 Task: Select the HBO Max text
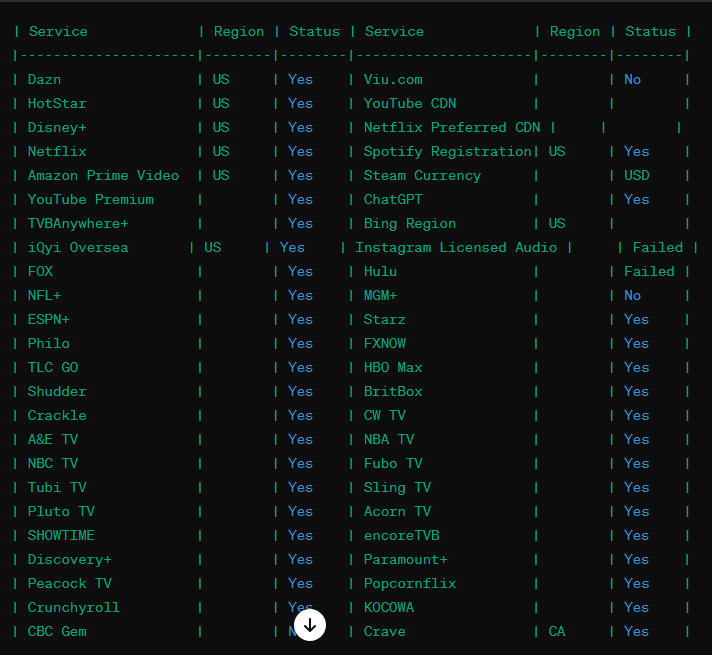pos(393,367)
